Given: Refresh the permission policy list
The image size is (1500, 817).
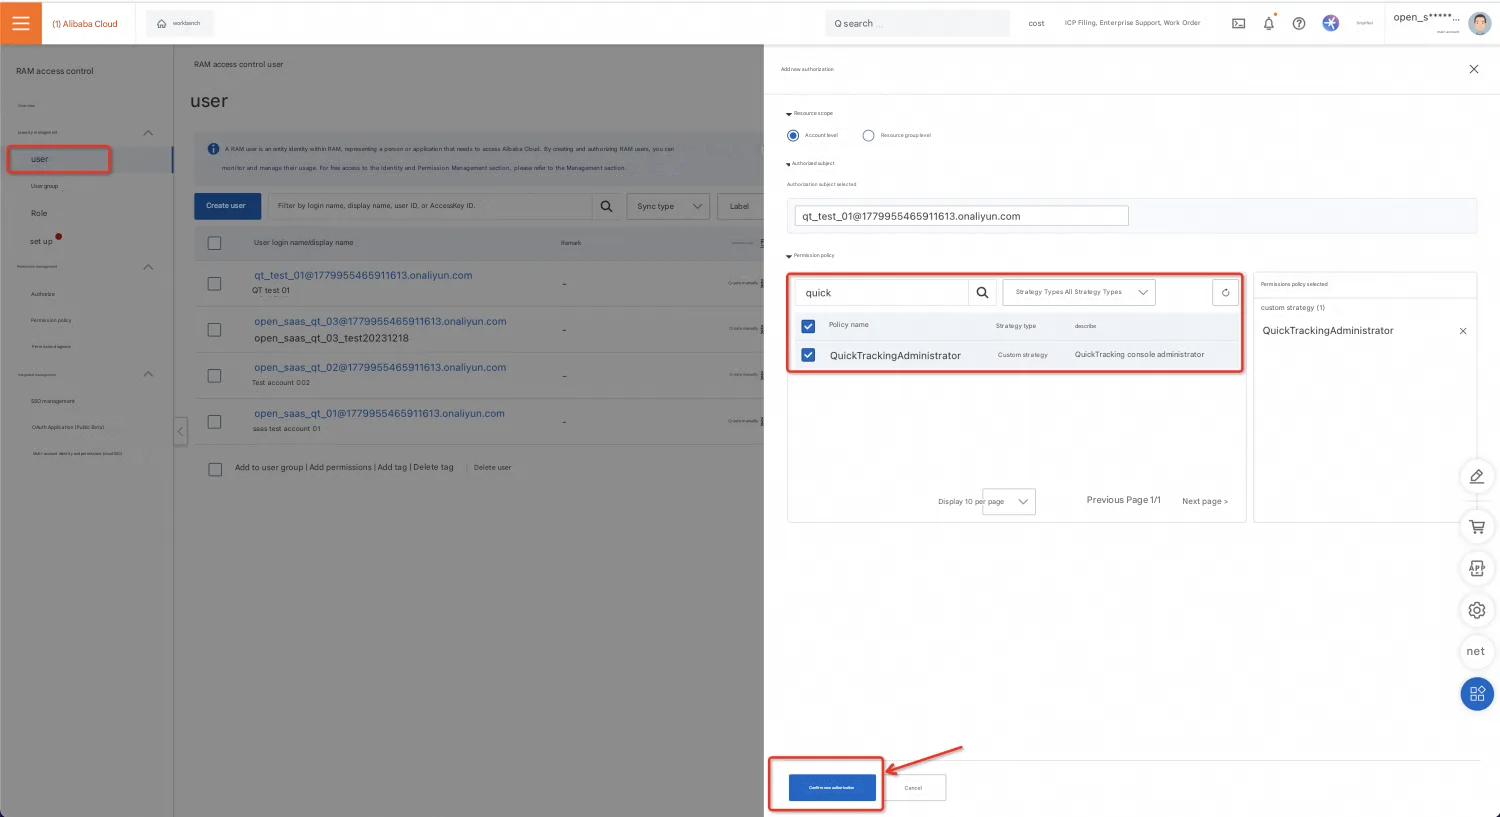Looking at the screenshot, I should coord(1225,292).
